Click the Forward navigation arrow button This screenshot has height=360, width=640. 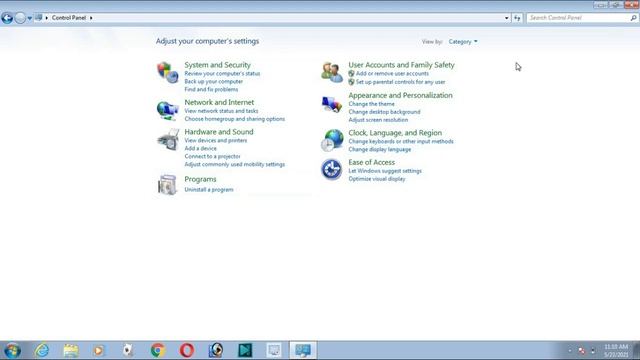coord(20,18)
